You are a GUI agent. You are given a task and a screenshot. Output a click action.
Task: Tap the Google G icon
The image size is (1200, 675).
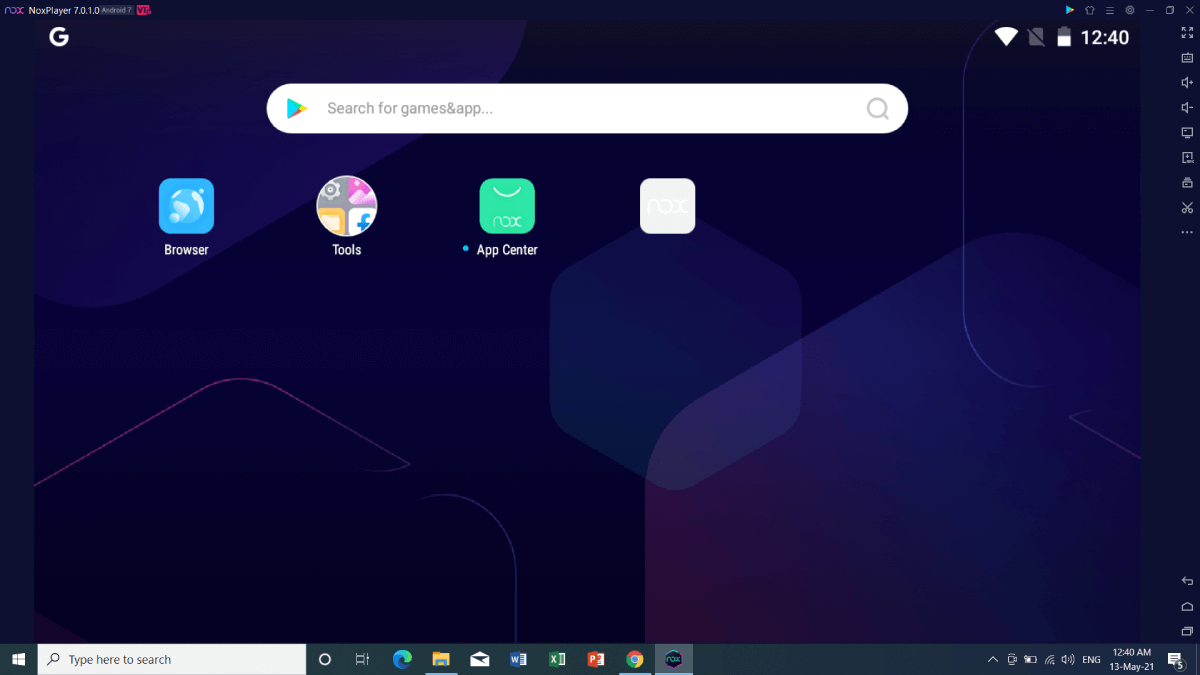tap(59, 37)
